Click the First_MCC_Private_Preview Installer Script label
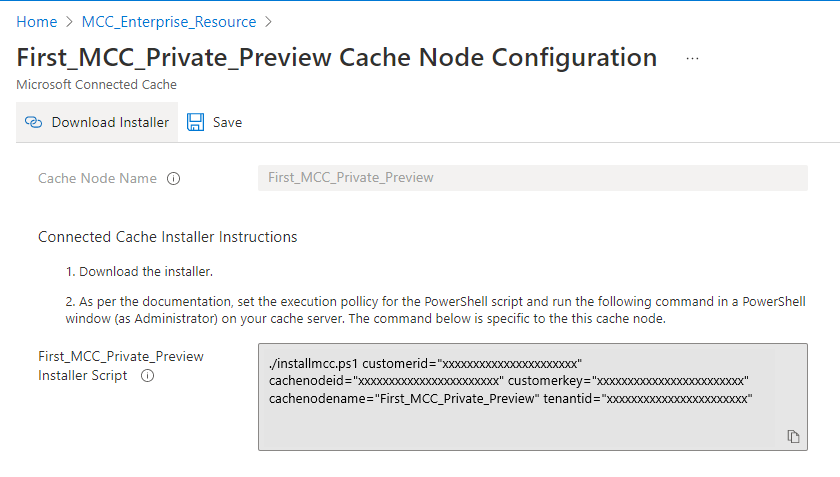Image resolution: width=840 pixels, height=477 pixels. pyautogui.click(x=120, y=366)
